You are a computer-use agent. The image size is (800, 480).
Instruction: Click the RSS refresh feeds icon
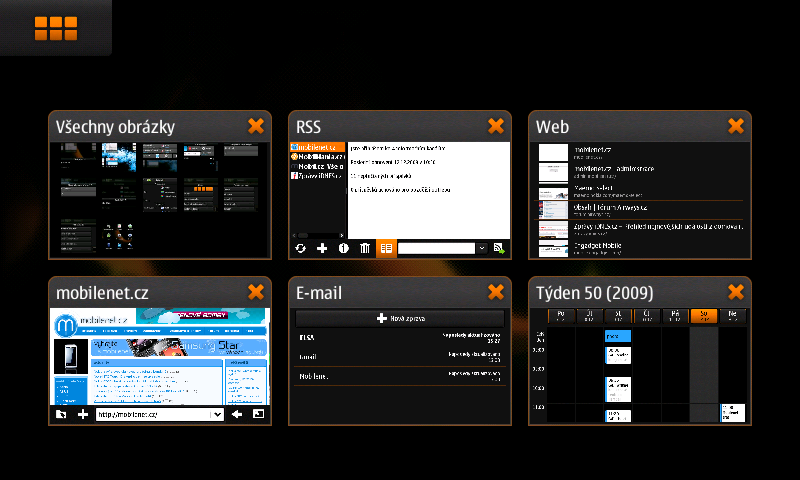tap(301, 248)
